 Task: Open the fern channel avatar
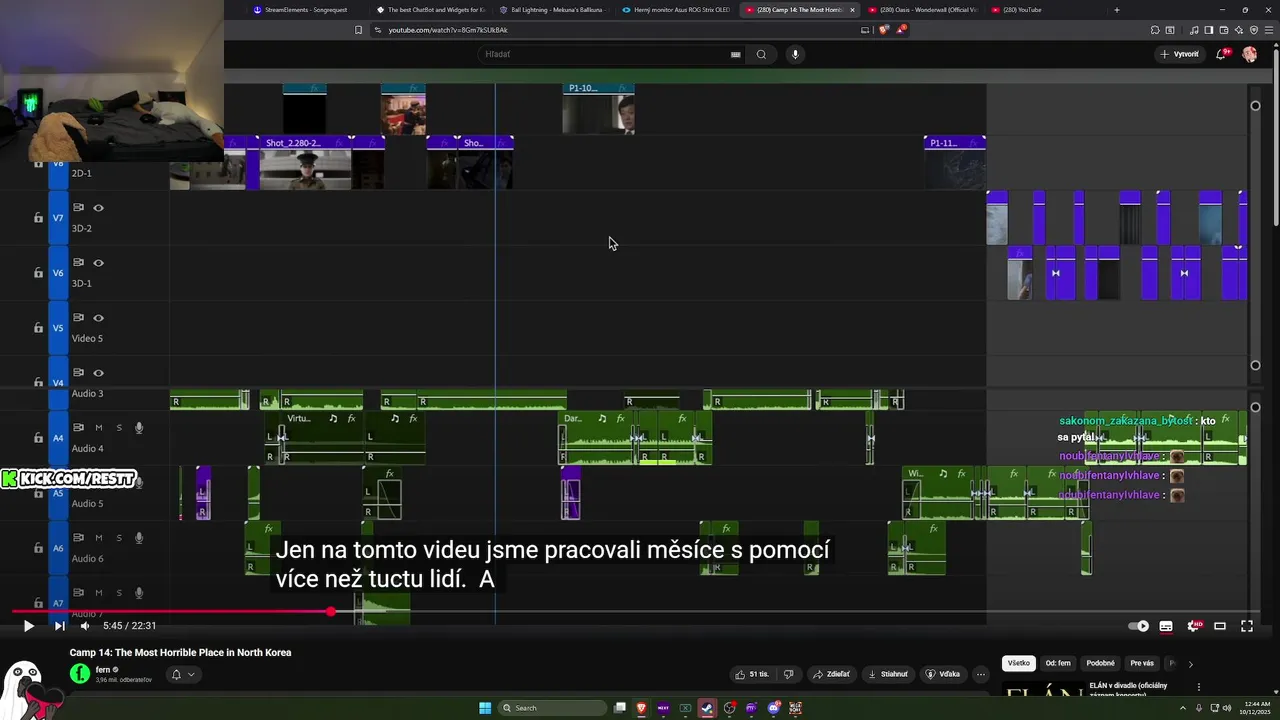click(x=80, y=674)
